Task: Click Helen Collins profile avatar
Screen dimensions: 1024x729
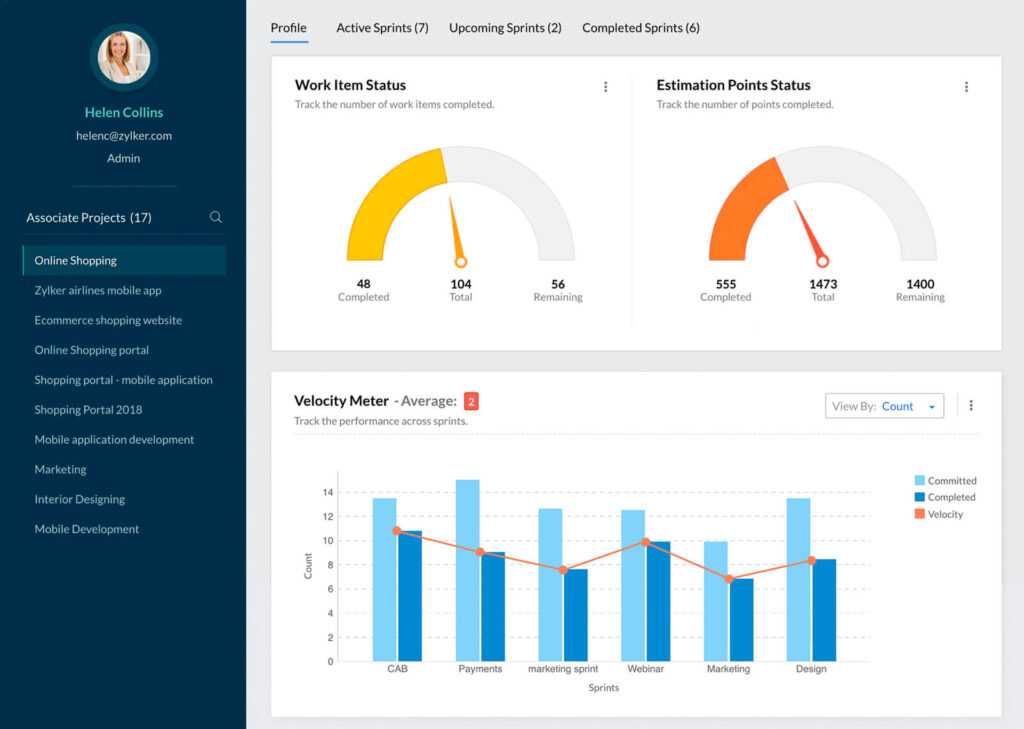Action: click(x=124, y=57)
